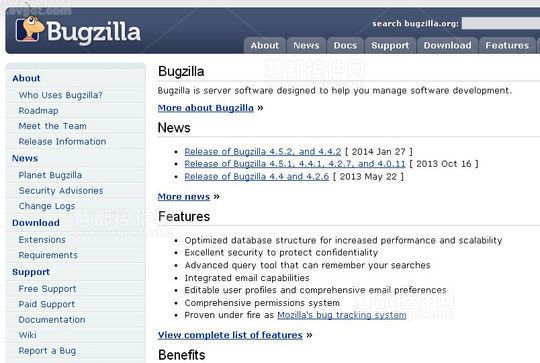The width and height of the screenshot is (540, 363).
Task: Click Bugzilla is server software description text
Action: [x=335, y=91]
